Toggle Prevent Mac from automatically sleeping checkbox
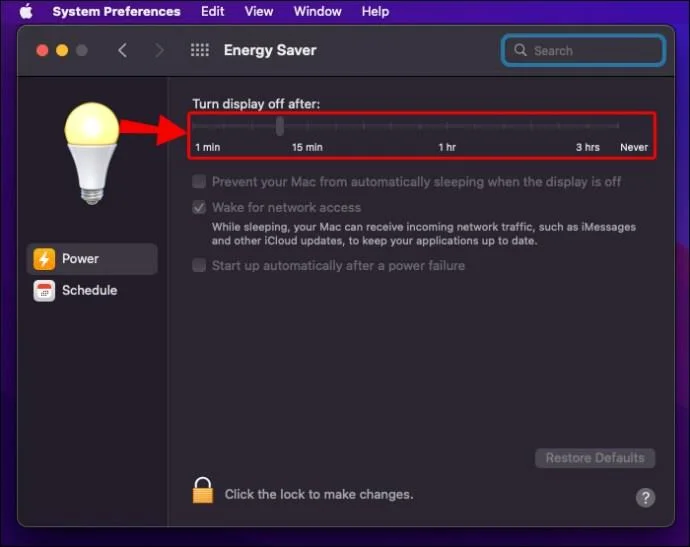This screenshot has height=547, width=690. click(199, 181)
